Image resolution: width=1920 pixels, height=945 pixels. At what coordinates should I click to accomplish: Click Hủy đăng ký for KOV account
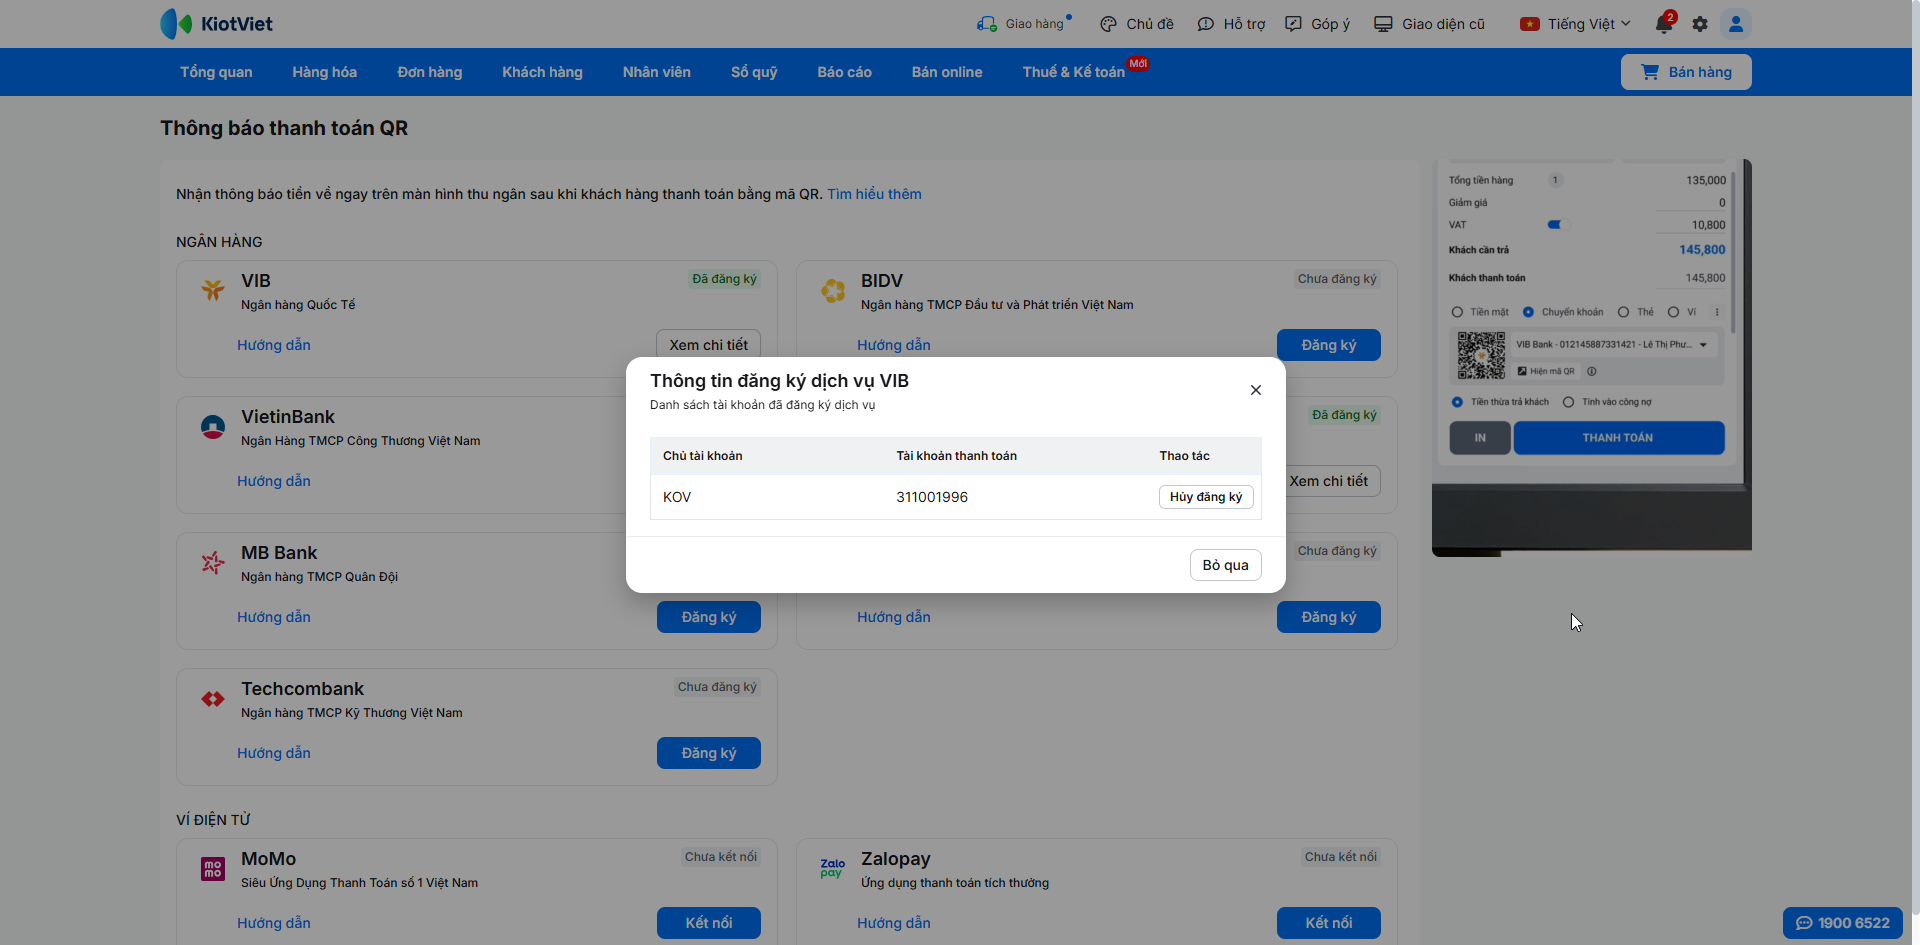[x=1206, y=497]
